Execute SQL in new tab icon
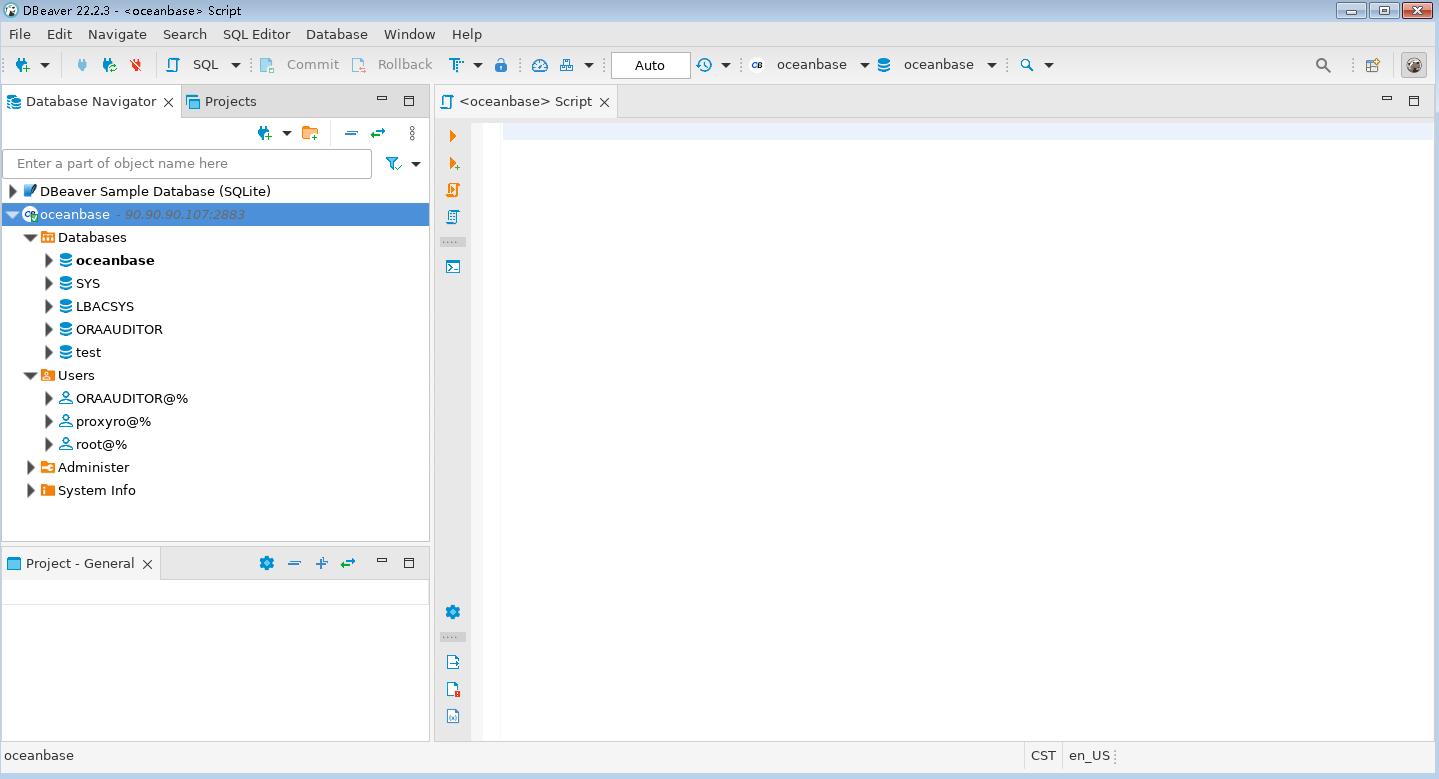Viewport: 1439px width, 779px height. pyautogui.click(x=453, y=163)
